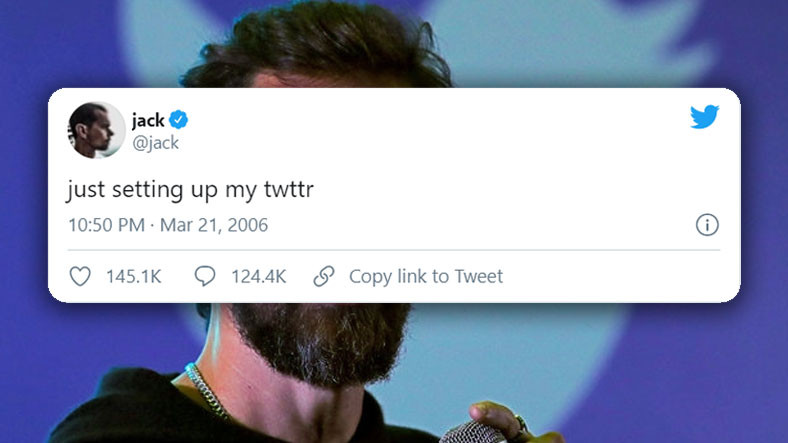The width and height of the screenshot is (788, 443).
Task: Click the Copy link to Tweet text
Action: click(x=426, y=277)
